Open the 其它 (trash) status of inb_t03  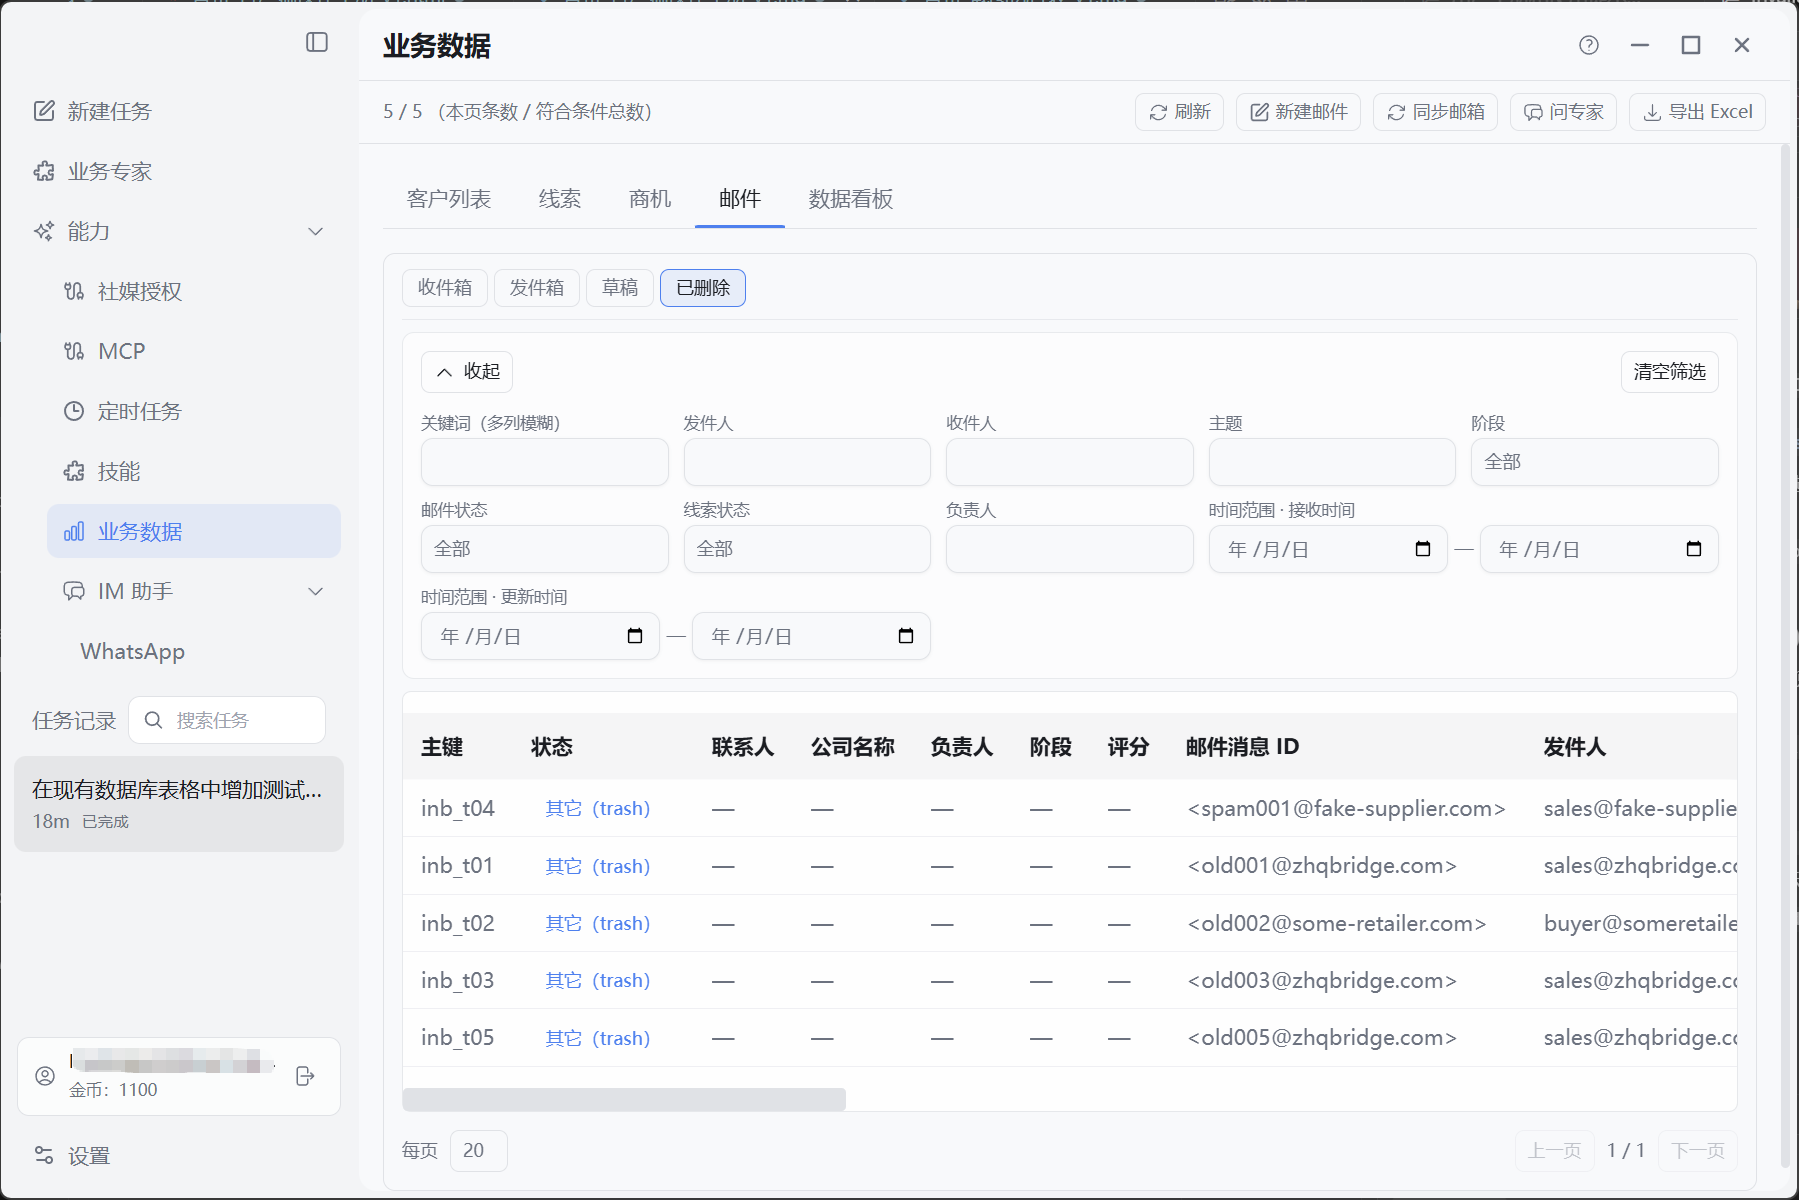point(598,980)
